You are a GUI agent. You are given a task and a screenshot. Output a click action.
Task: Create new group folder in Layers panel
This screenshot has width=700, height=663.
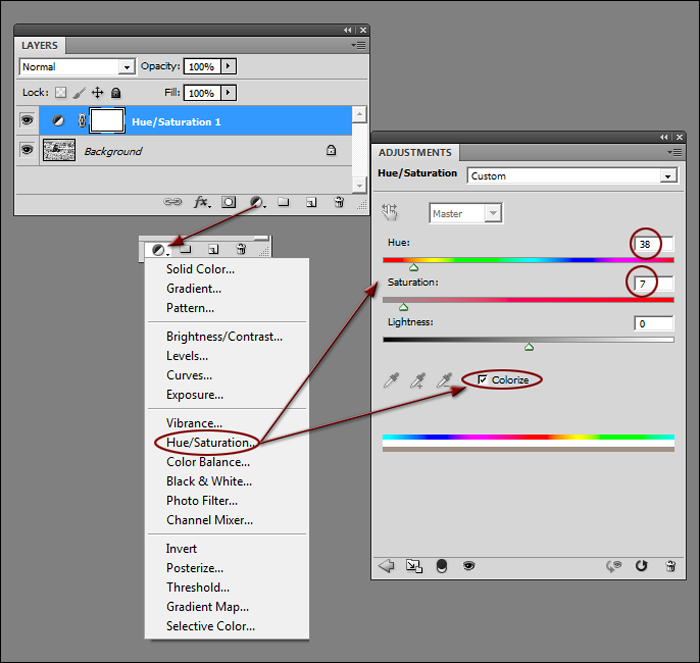click(283, 202)
